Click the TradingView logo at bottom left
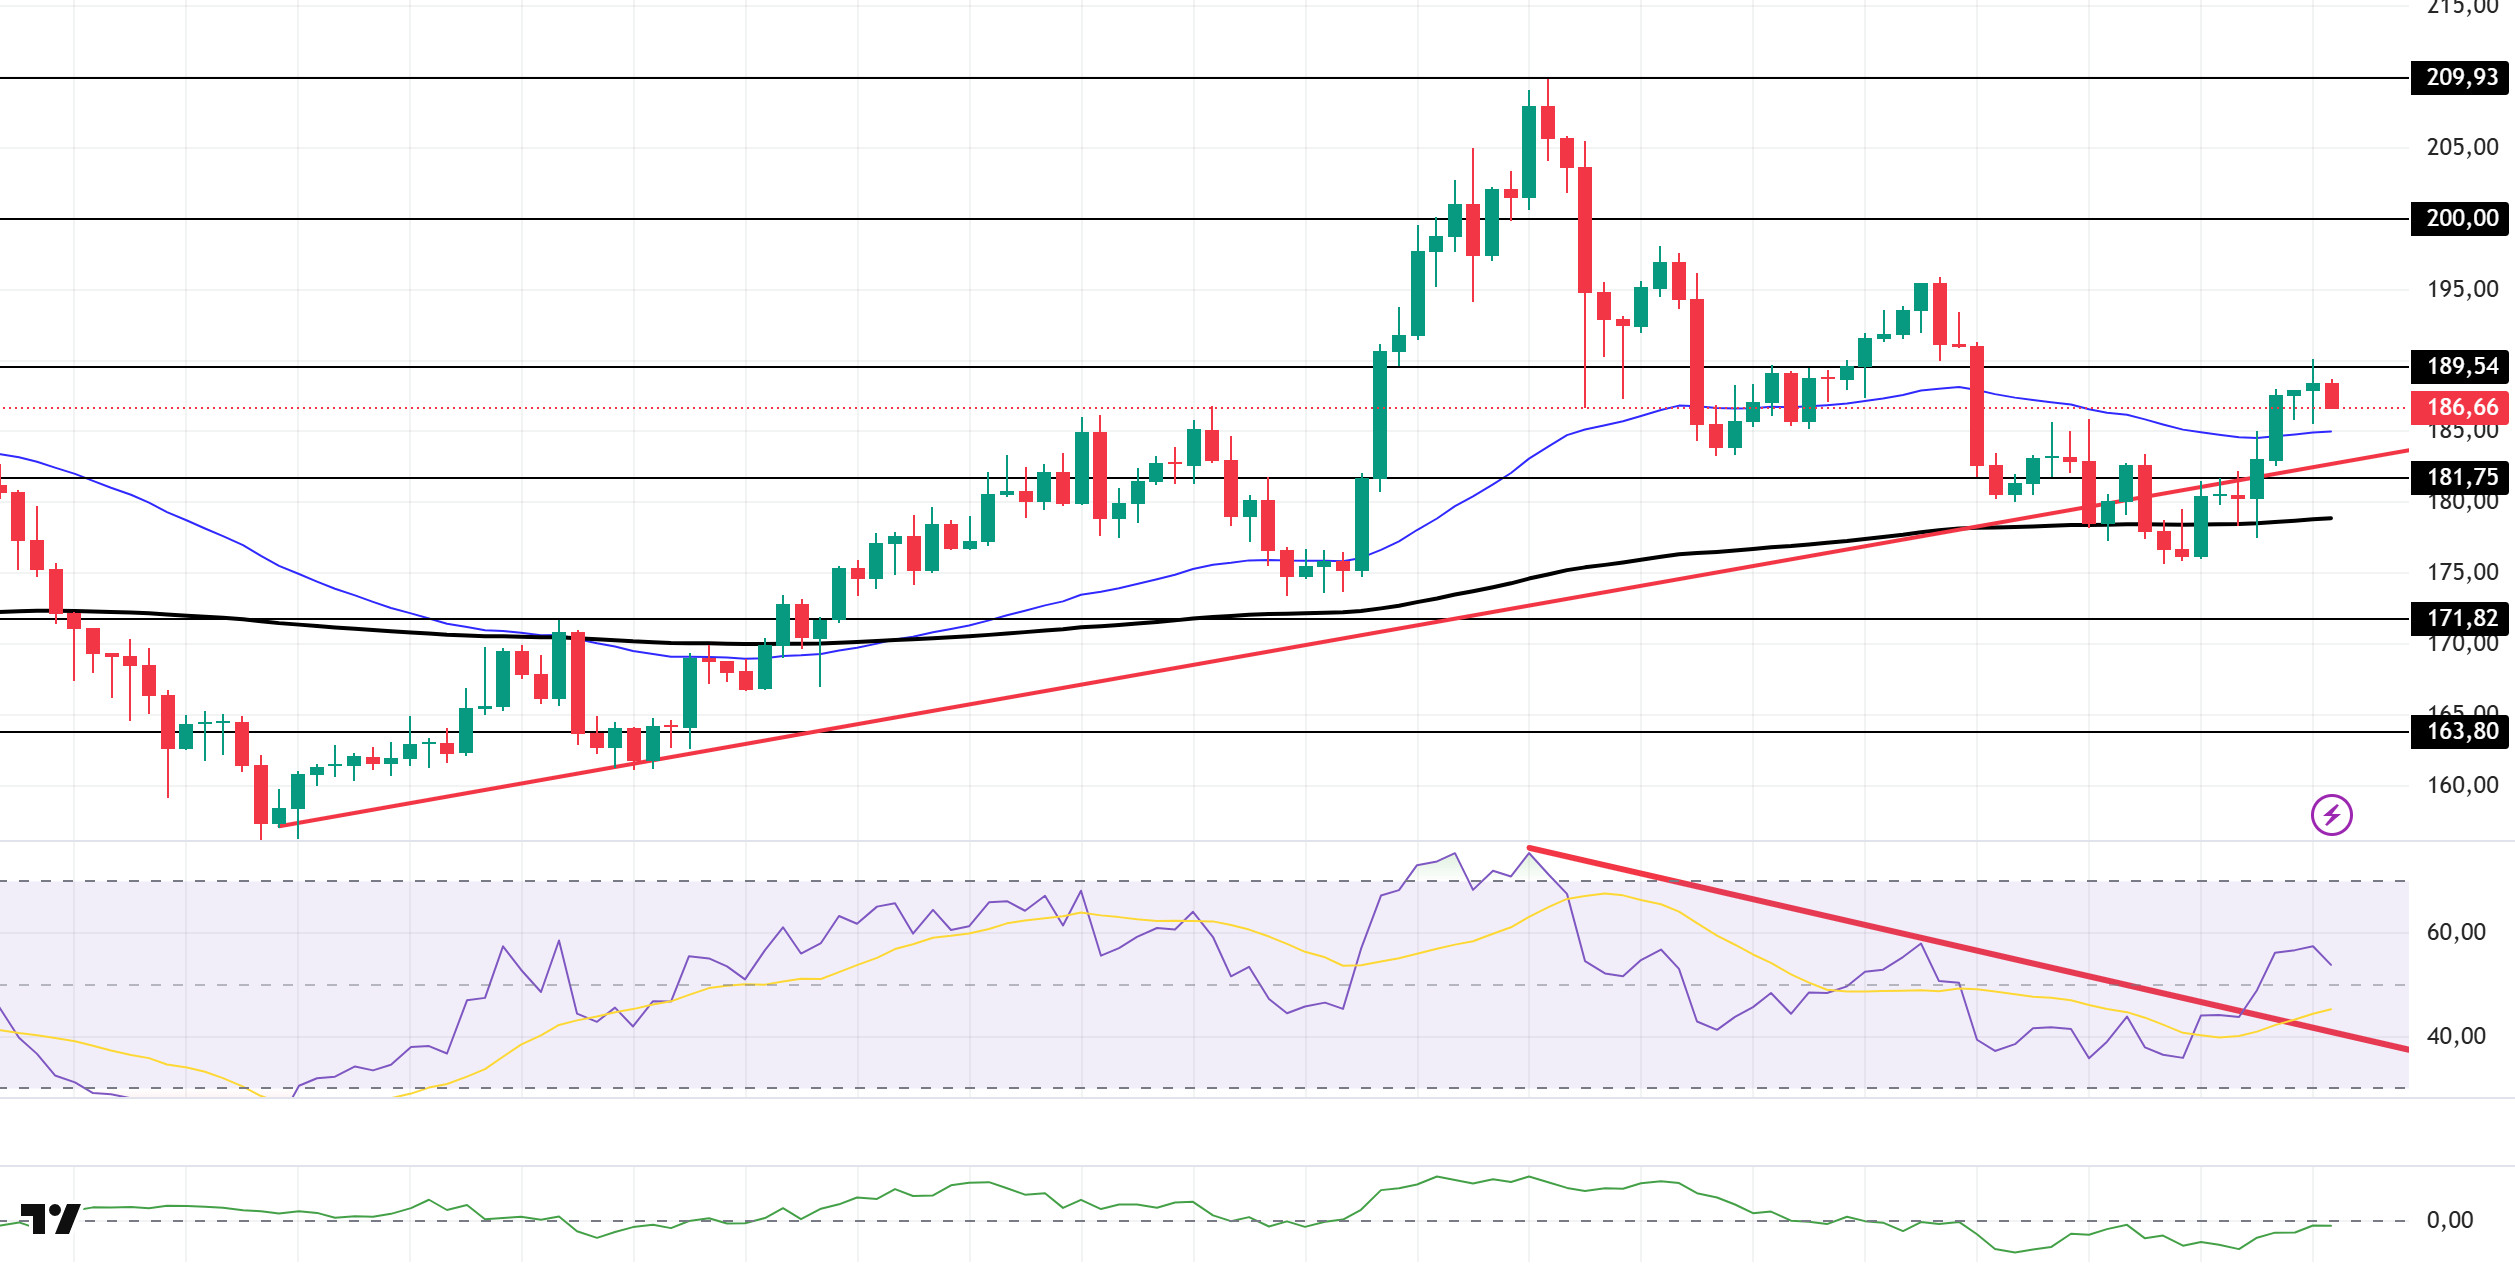The width and height of the screenshot is (2515, 1278). pos(51,1218)
